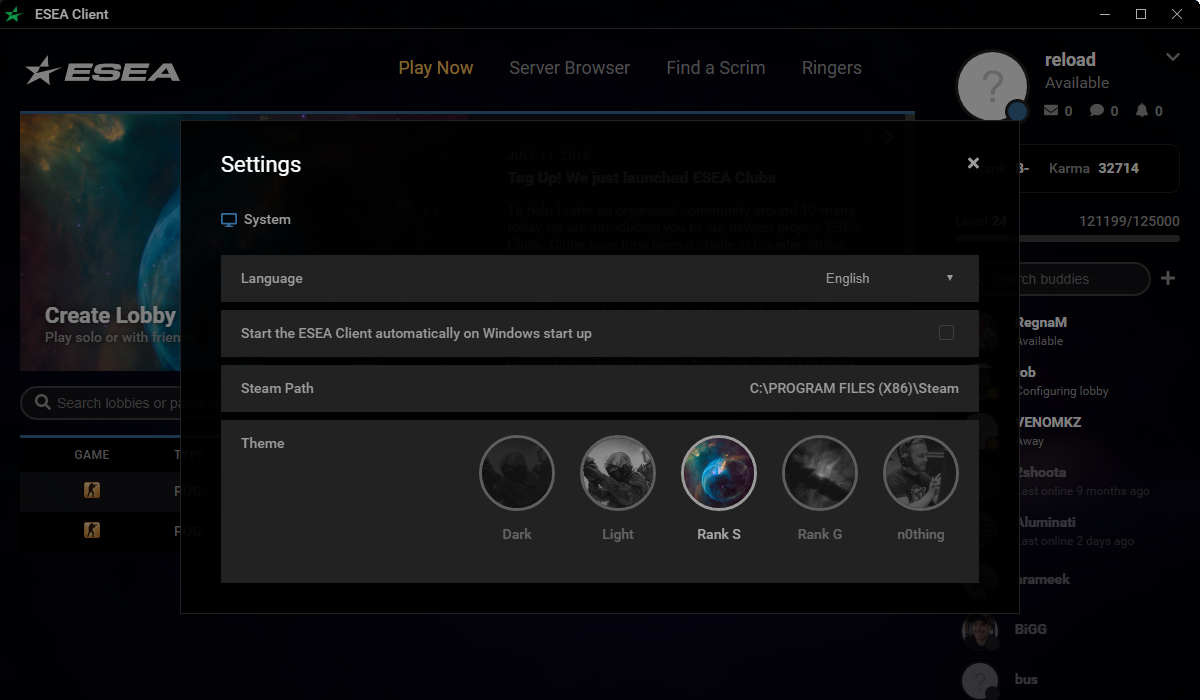
Task: Choose the Rank S theme
Action: [719, 473]
